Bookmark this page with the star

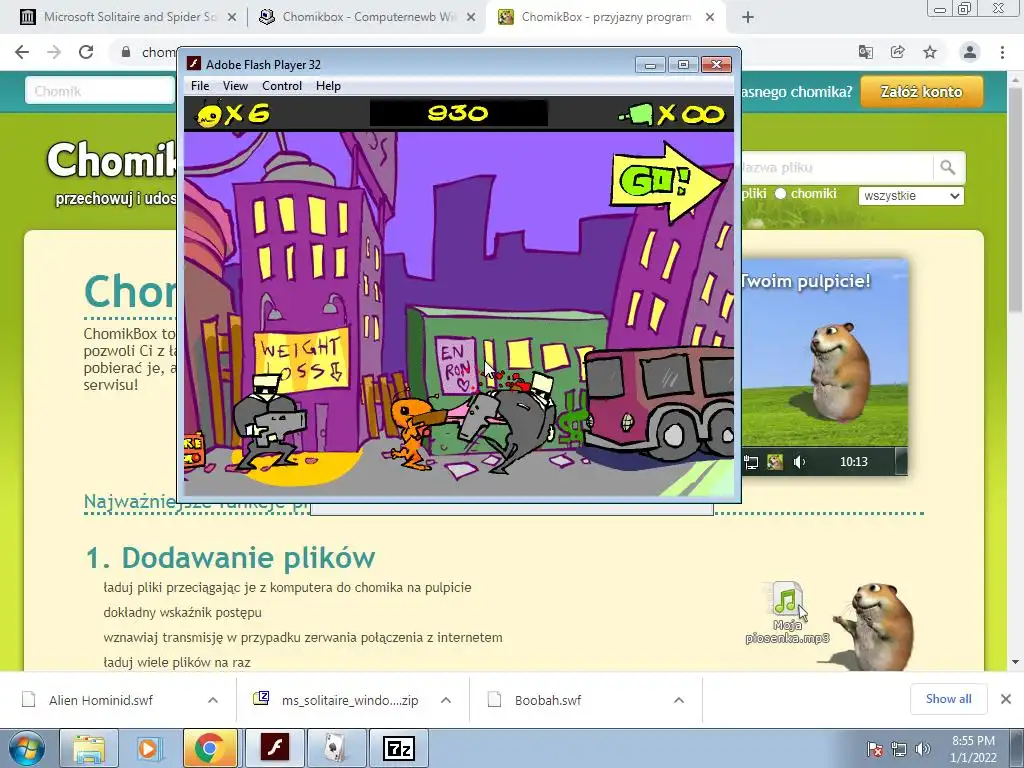pos(930,52)
